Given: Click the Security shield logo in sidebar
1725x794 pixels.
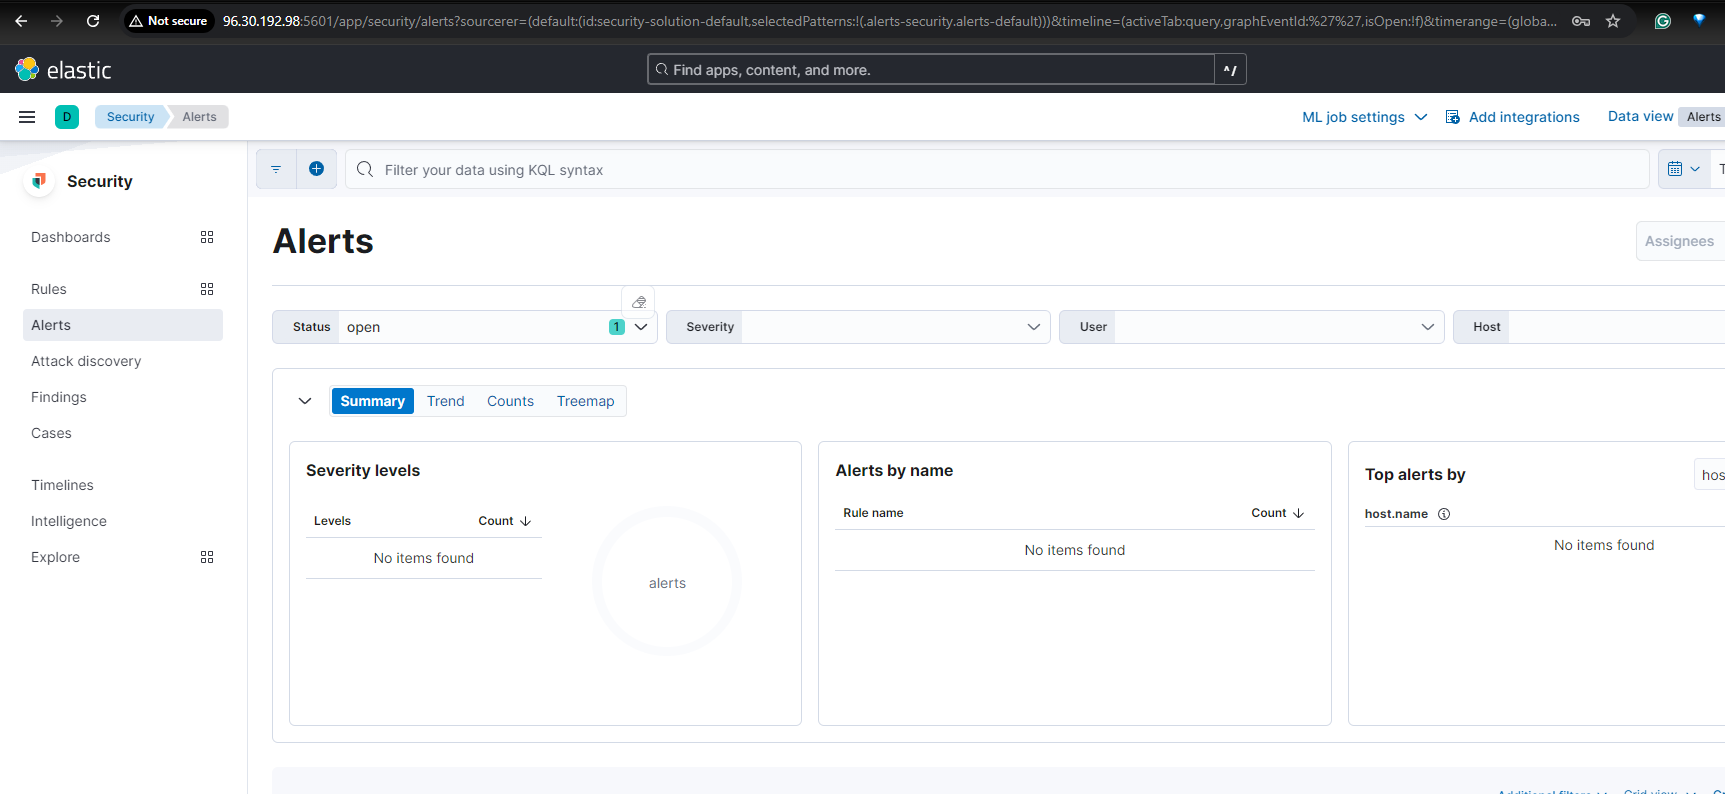Looking at the screenshot, I should tap(39, 181).
